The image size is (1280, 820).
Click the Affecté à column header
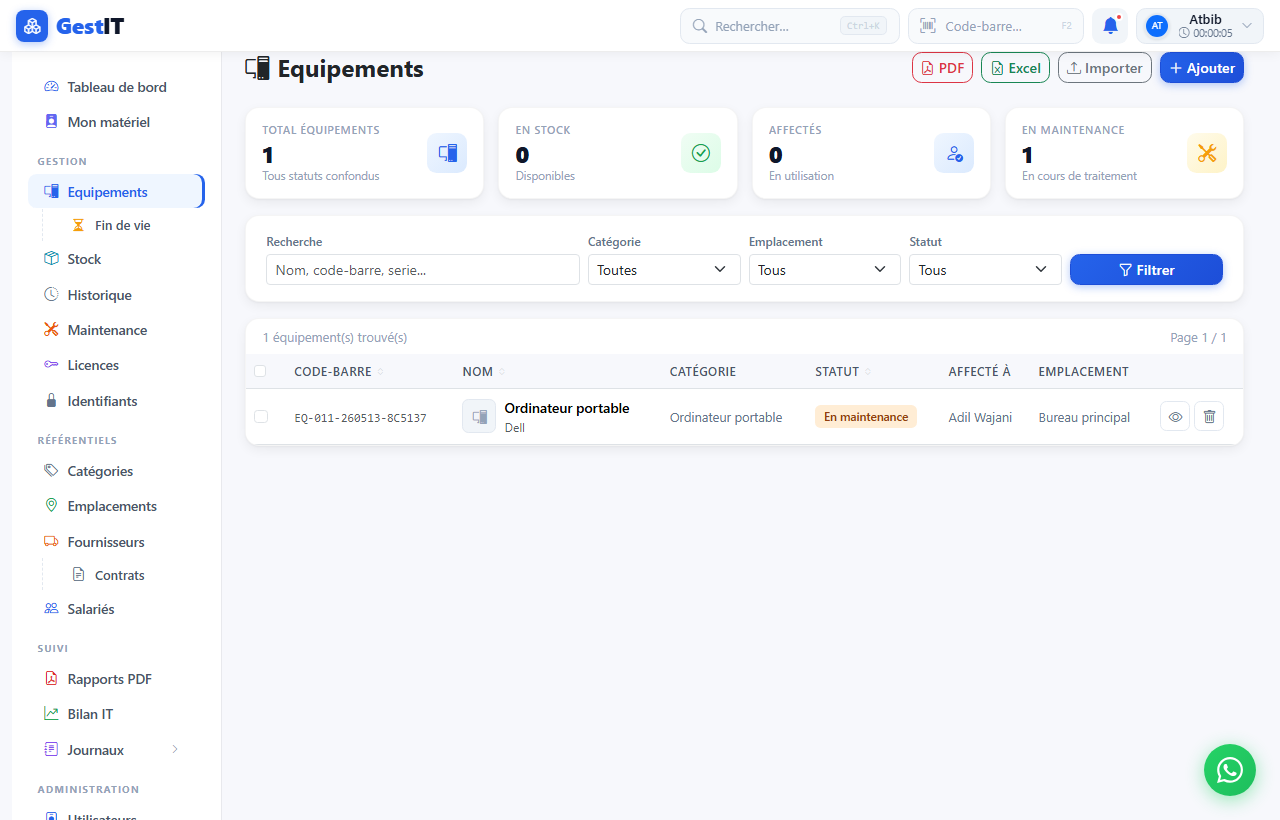tap(980, 372)
